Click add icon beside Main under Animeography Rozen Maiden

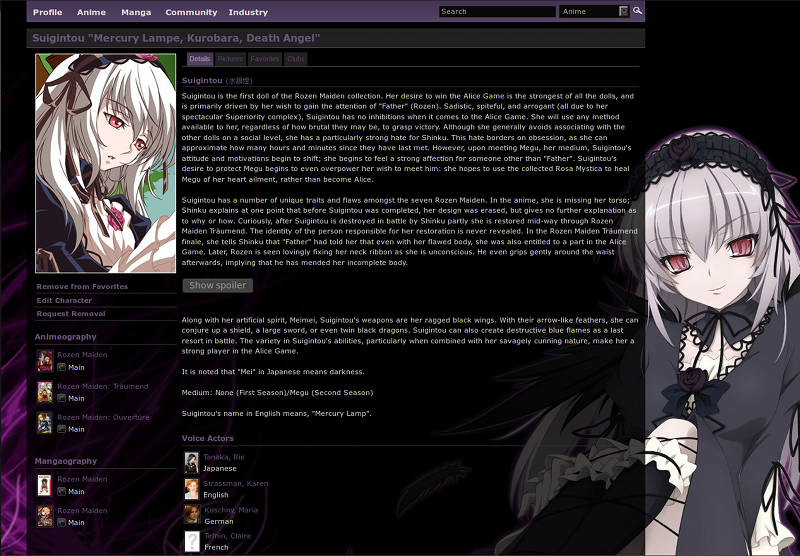pos(62,367)
